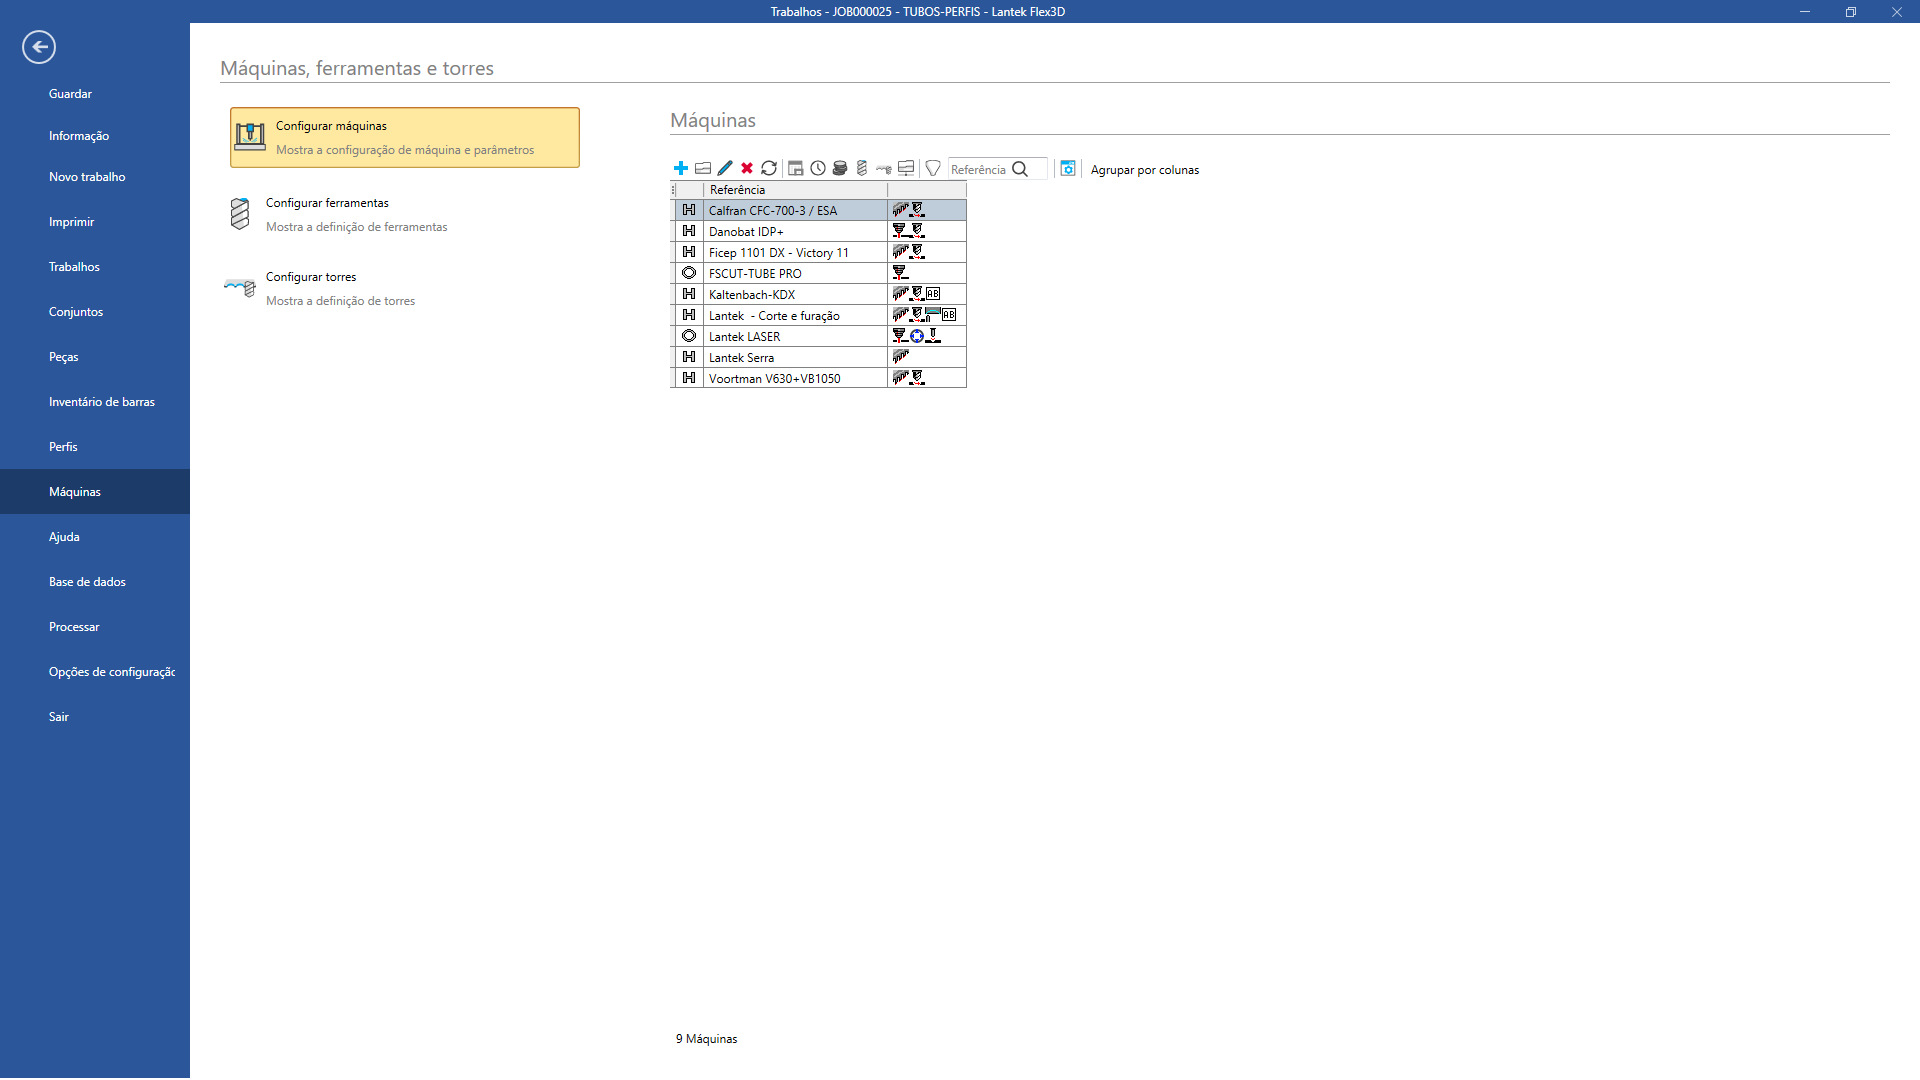Click the magnifying glass search icon

click(1020, 169)
